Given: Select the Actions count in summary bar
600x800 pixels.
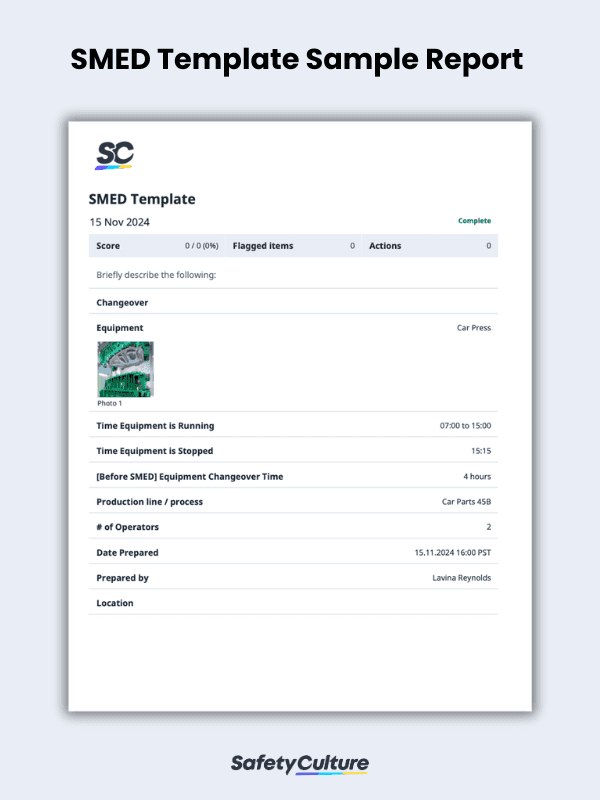Looking at the screenshot, I should 488,246.
